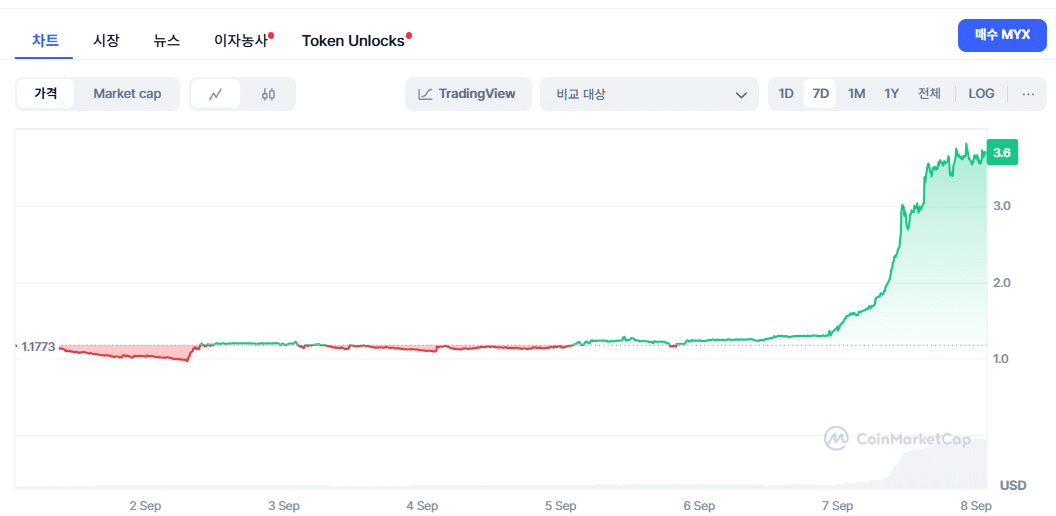Viewport: 1056px width, 516px height.
Task: Toggle LOG scale on chart
Action: (981, 94)
